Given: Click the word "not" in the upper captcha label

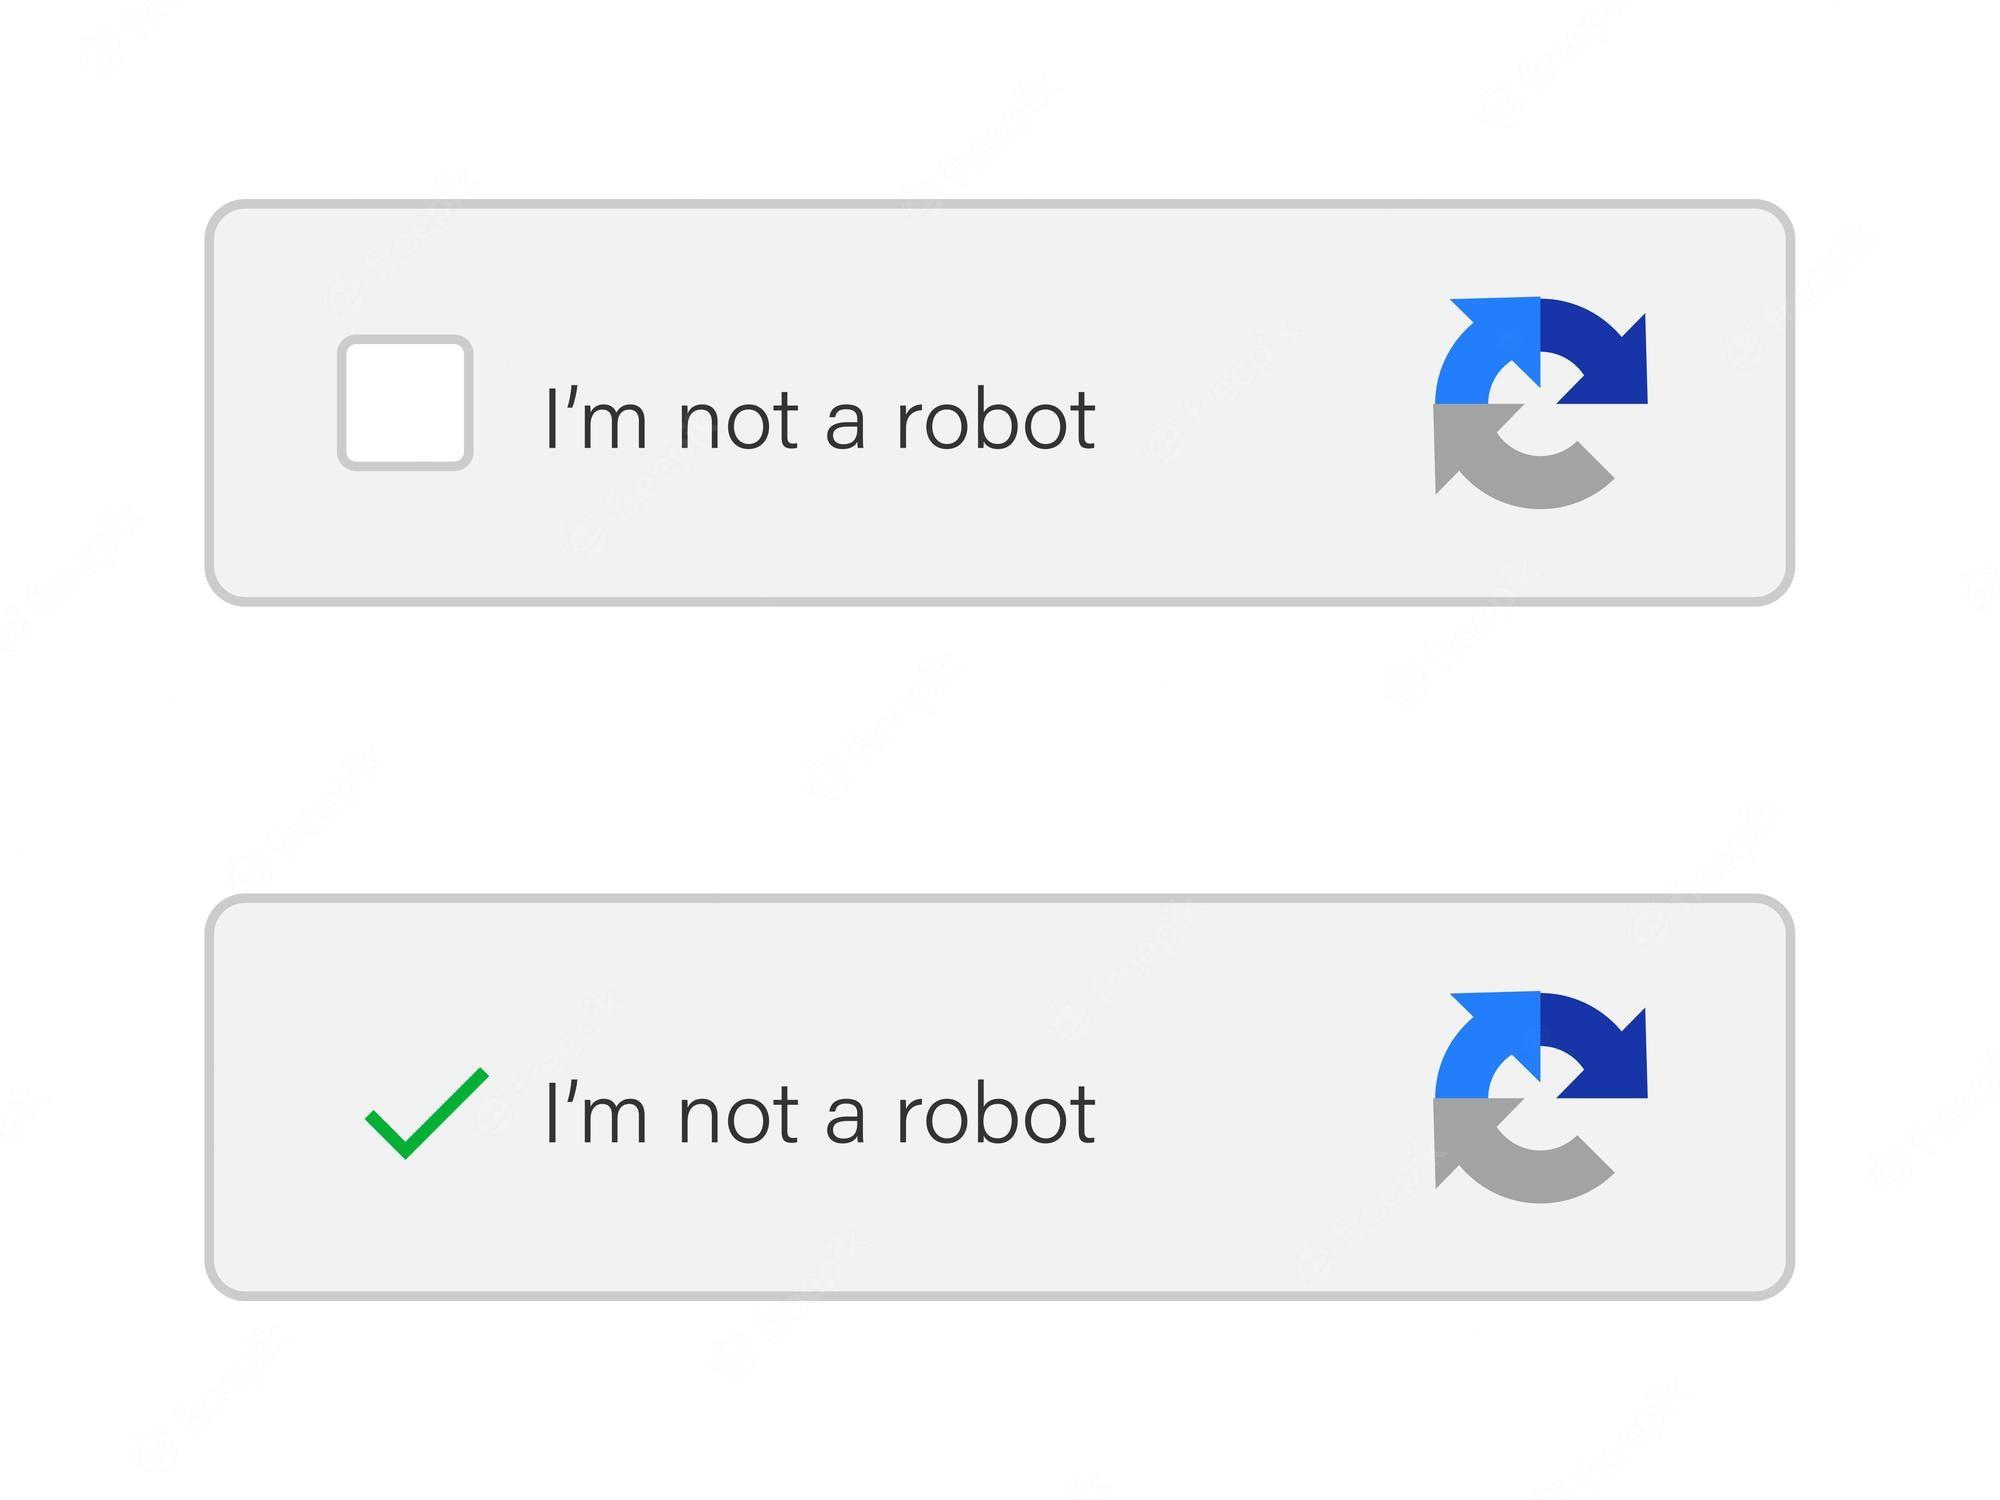Looking at the screenshot, I should pos(738,420).
